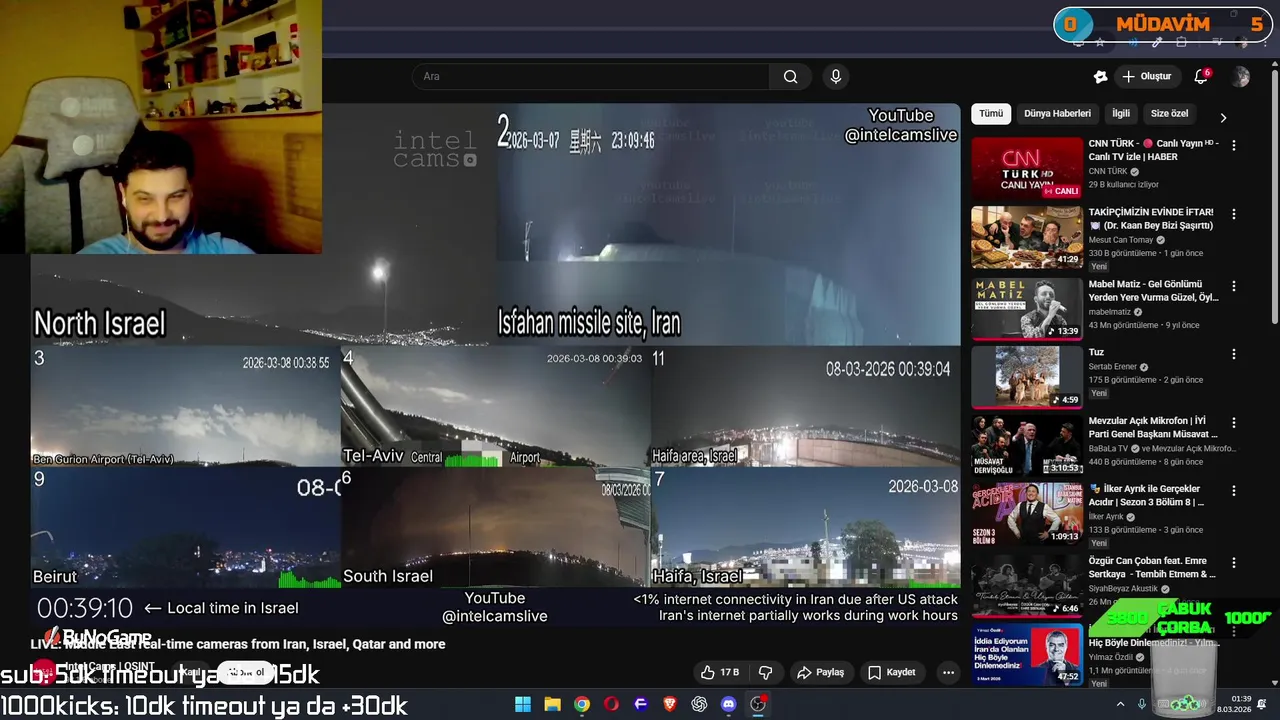Open İlker Ayrık thumbnail 1:09:13
Viewport: 1280px width, 720px height.
[x=1027, y=514]
